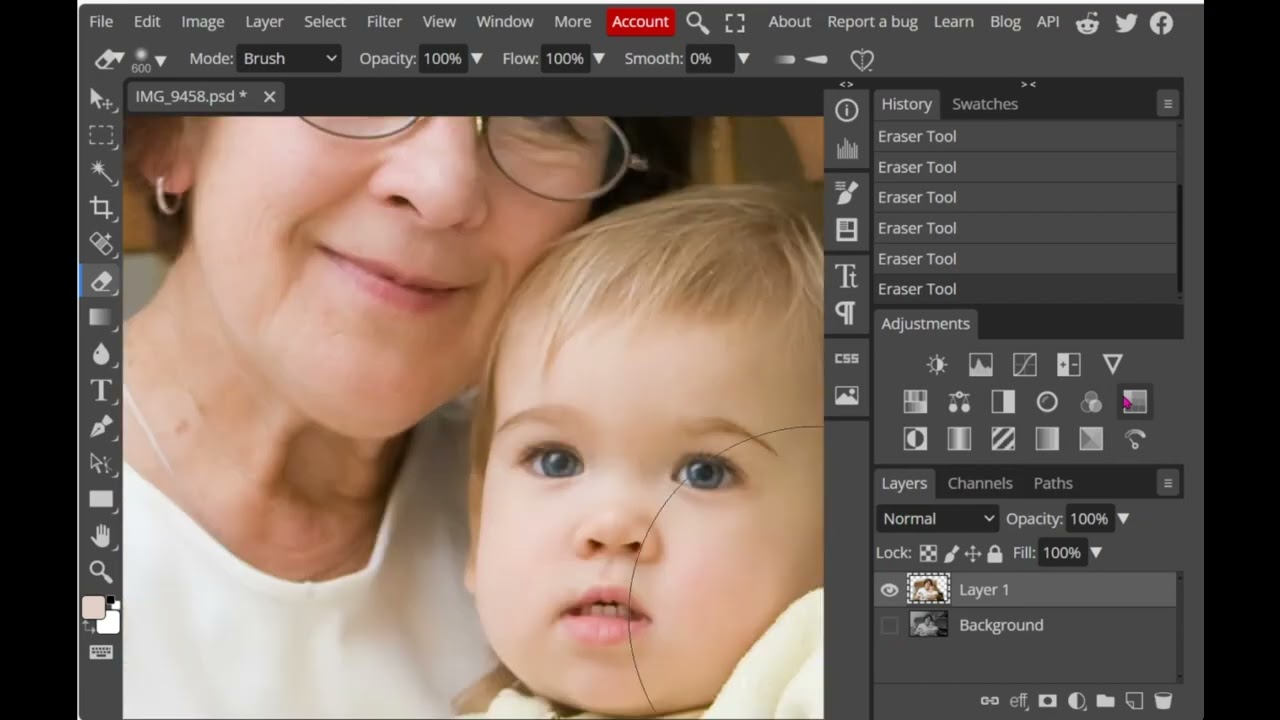
Task: Add Curves adjustment
Action: pos(1025,365)
